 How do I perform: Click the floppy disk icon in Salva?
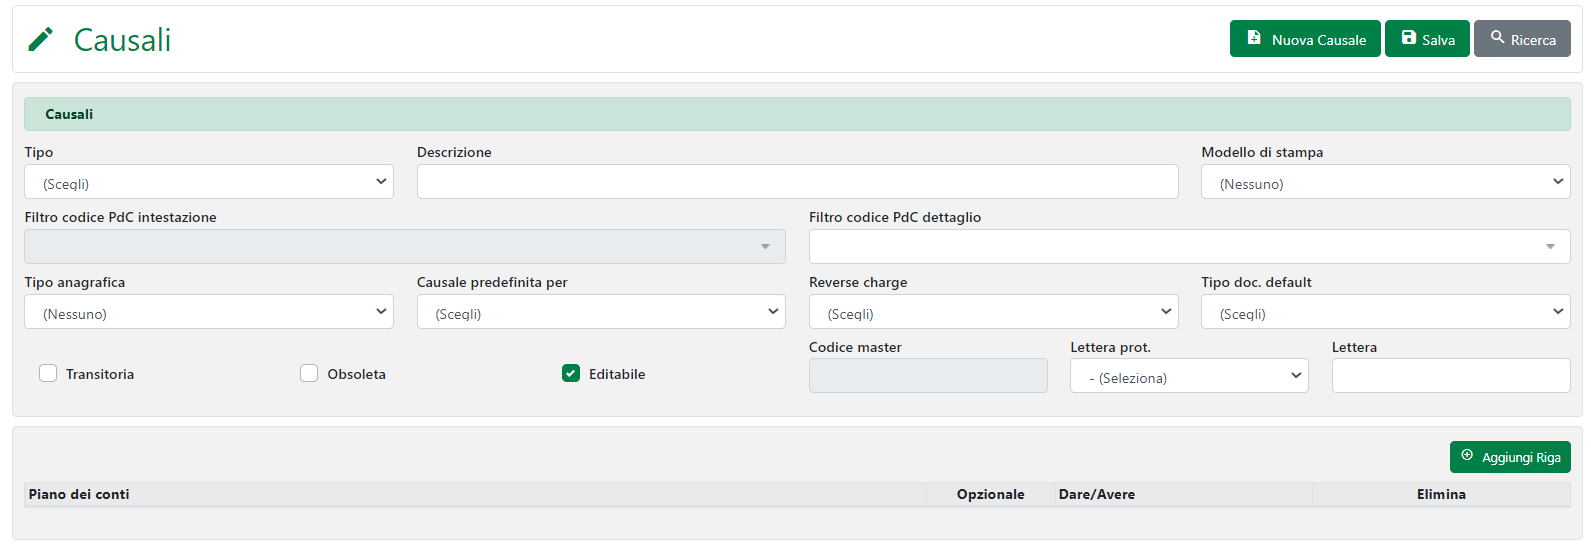coord(1408,38)
